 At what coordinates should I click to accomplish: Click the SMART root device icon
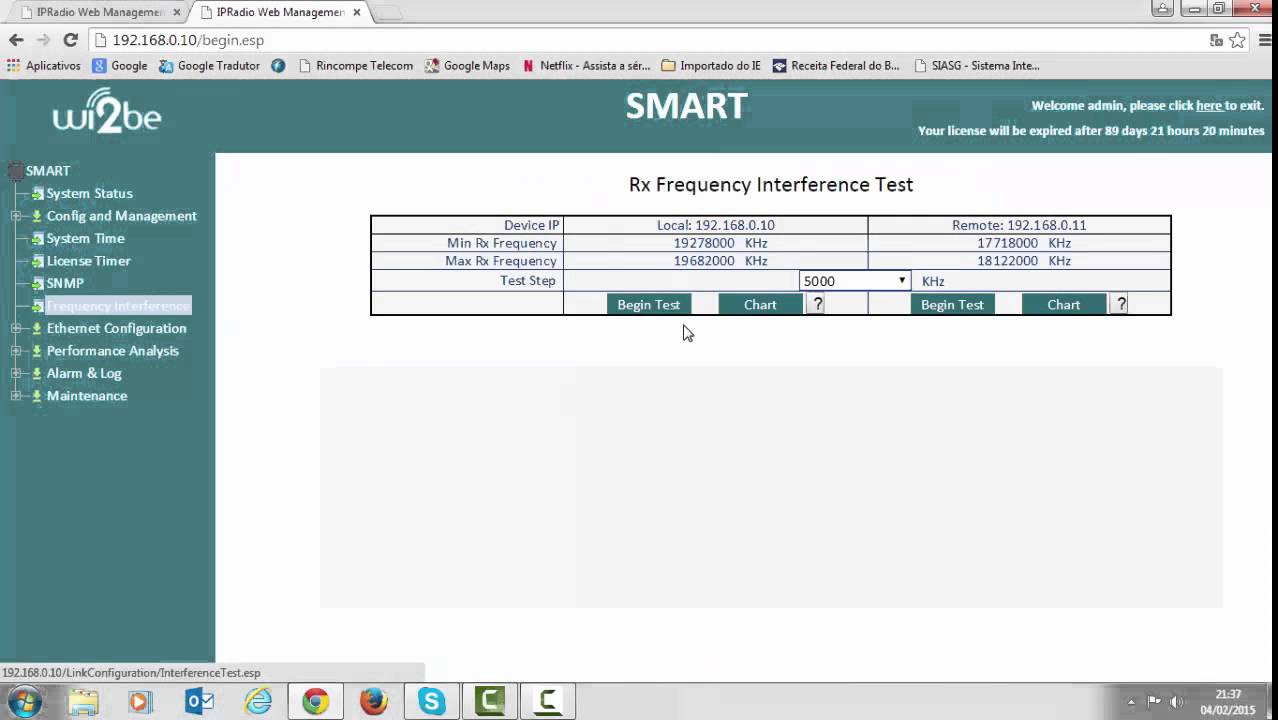16,171
